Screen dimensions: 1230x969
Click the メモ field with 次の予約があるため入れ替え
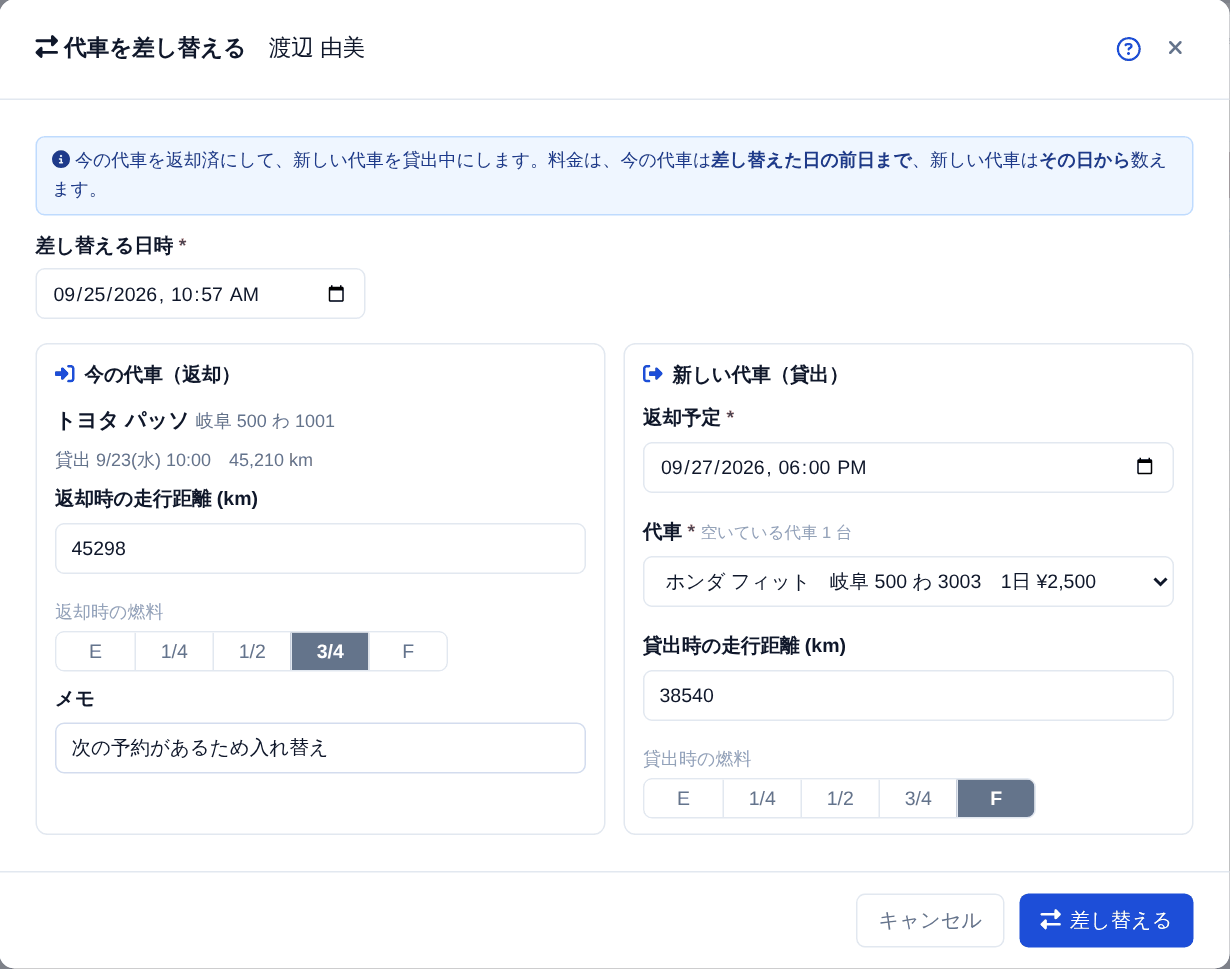[x=320, y=748]
